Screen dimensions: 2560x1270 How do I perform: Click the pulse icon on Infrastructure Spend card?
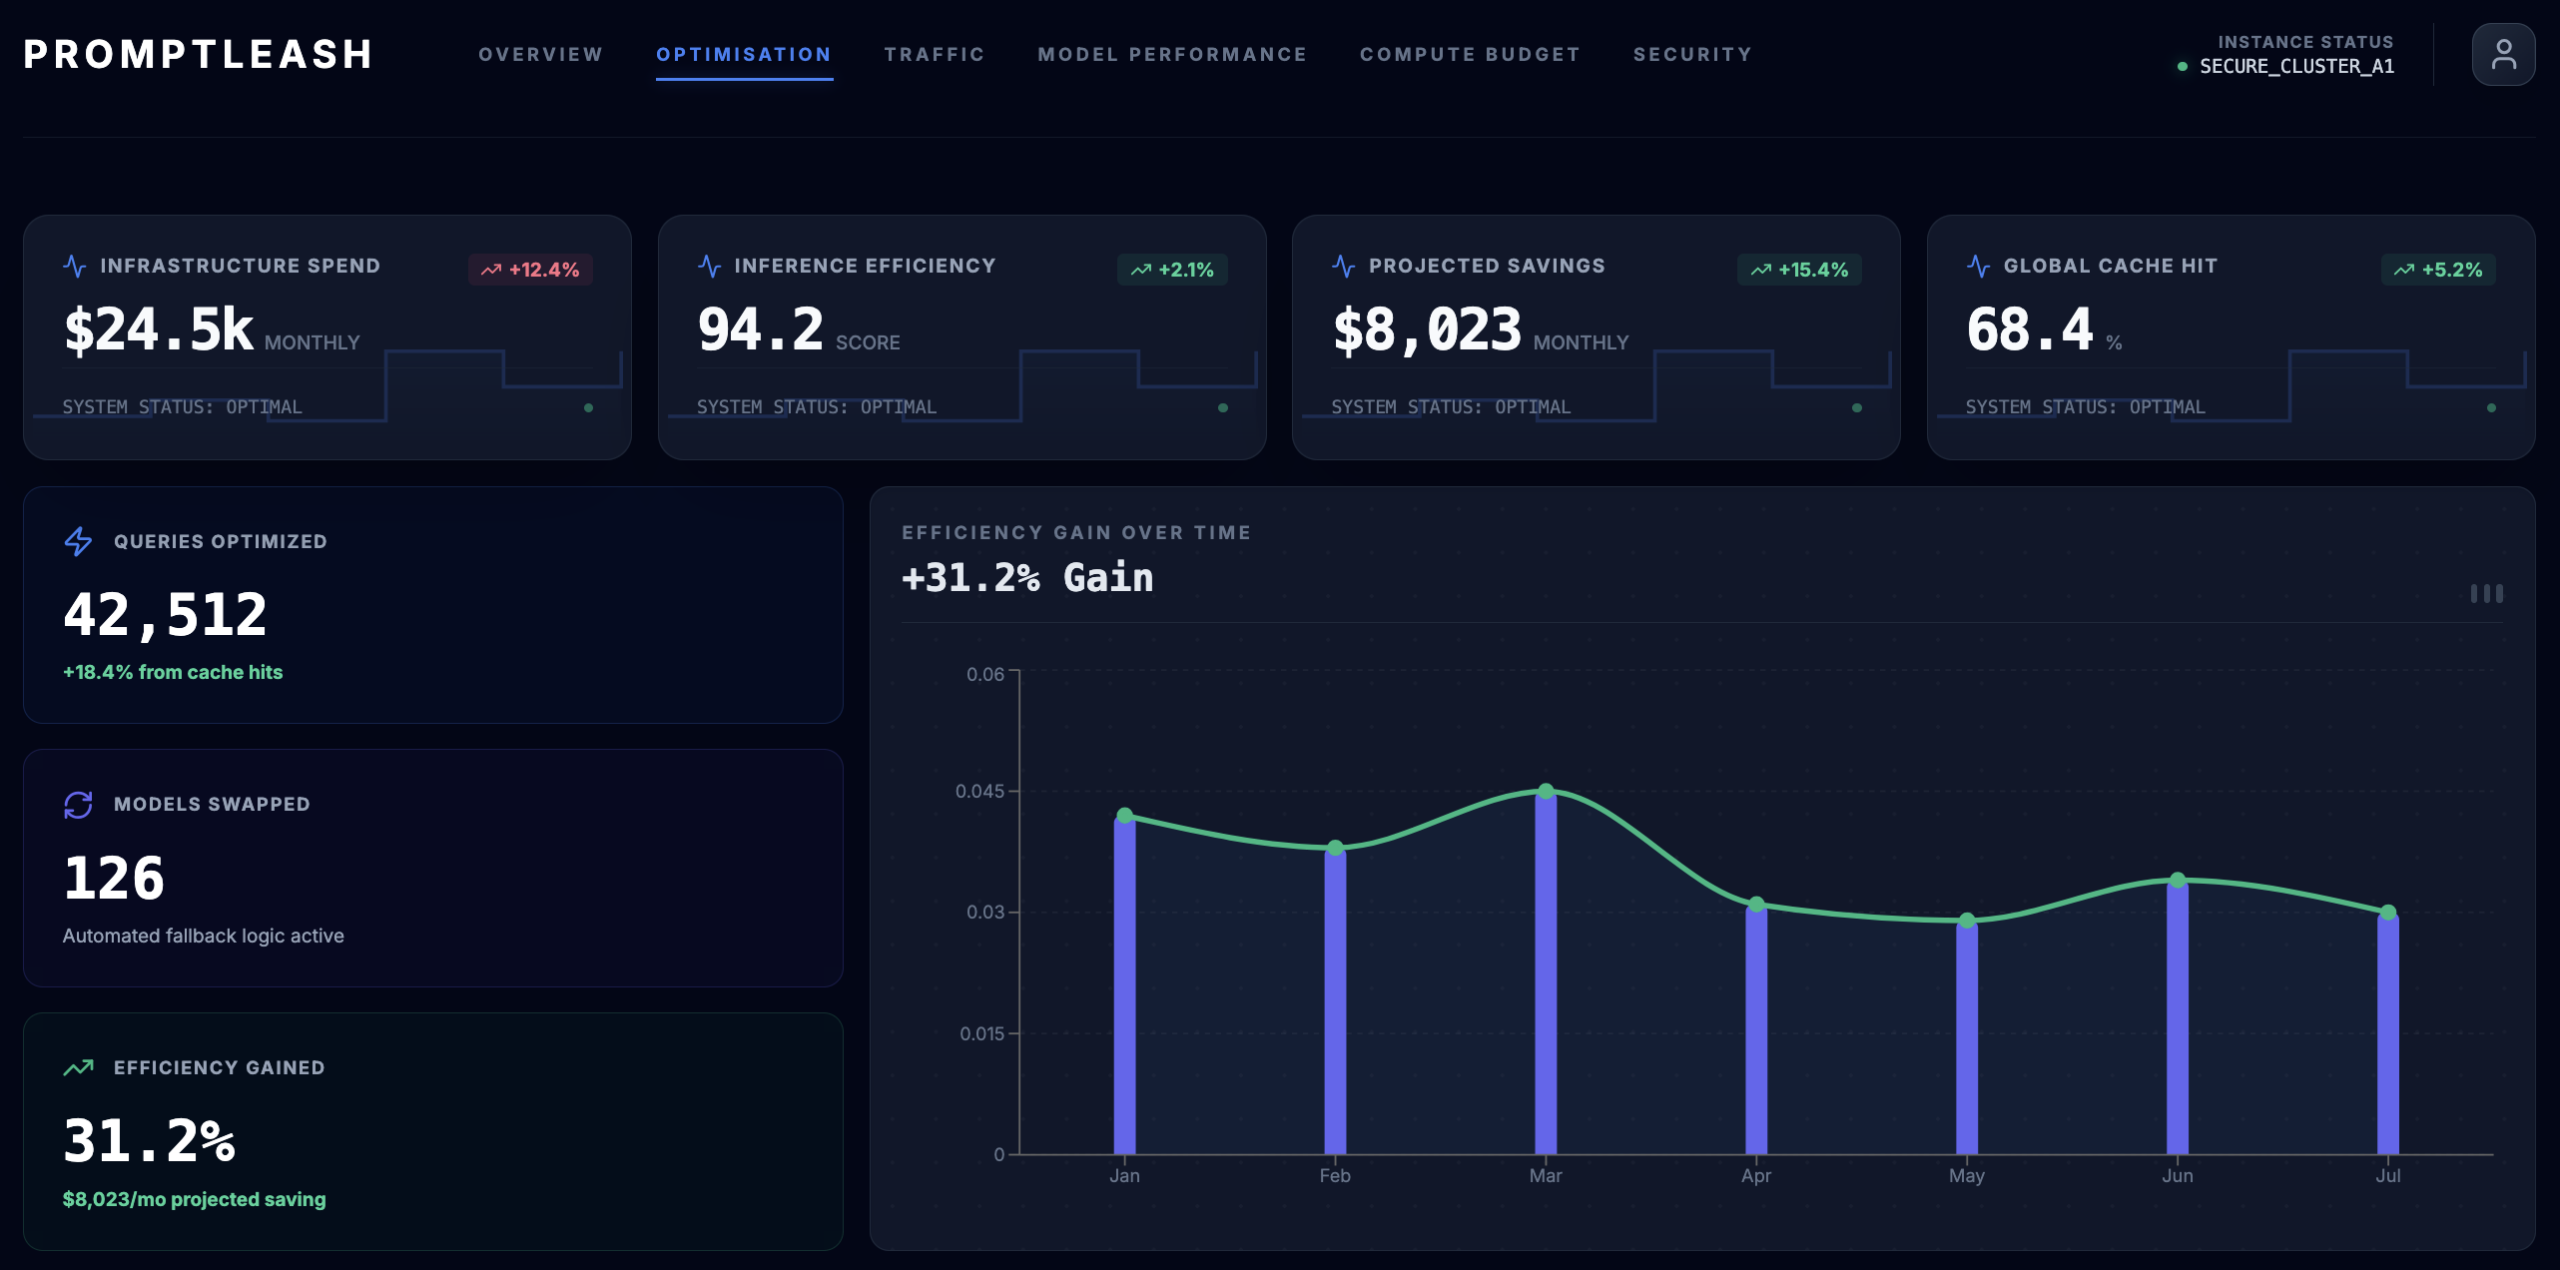click(x=76, y=265)
